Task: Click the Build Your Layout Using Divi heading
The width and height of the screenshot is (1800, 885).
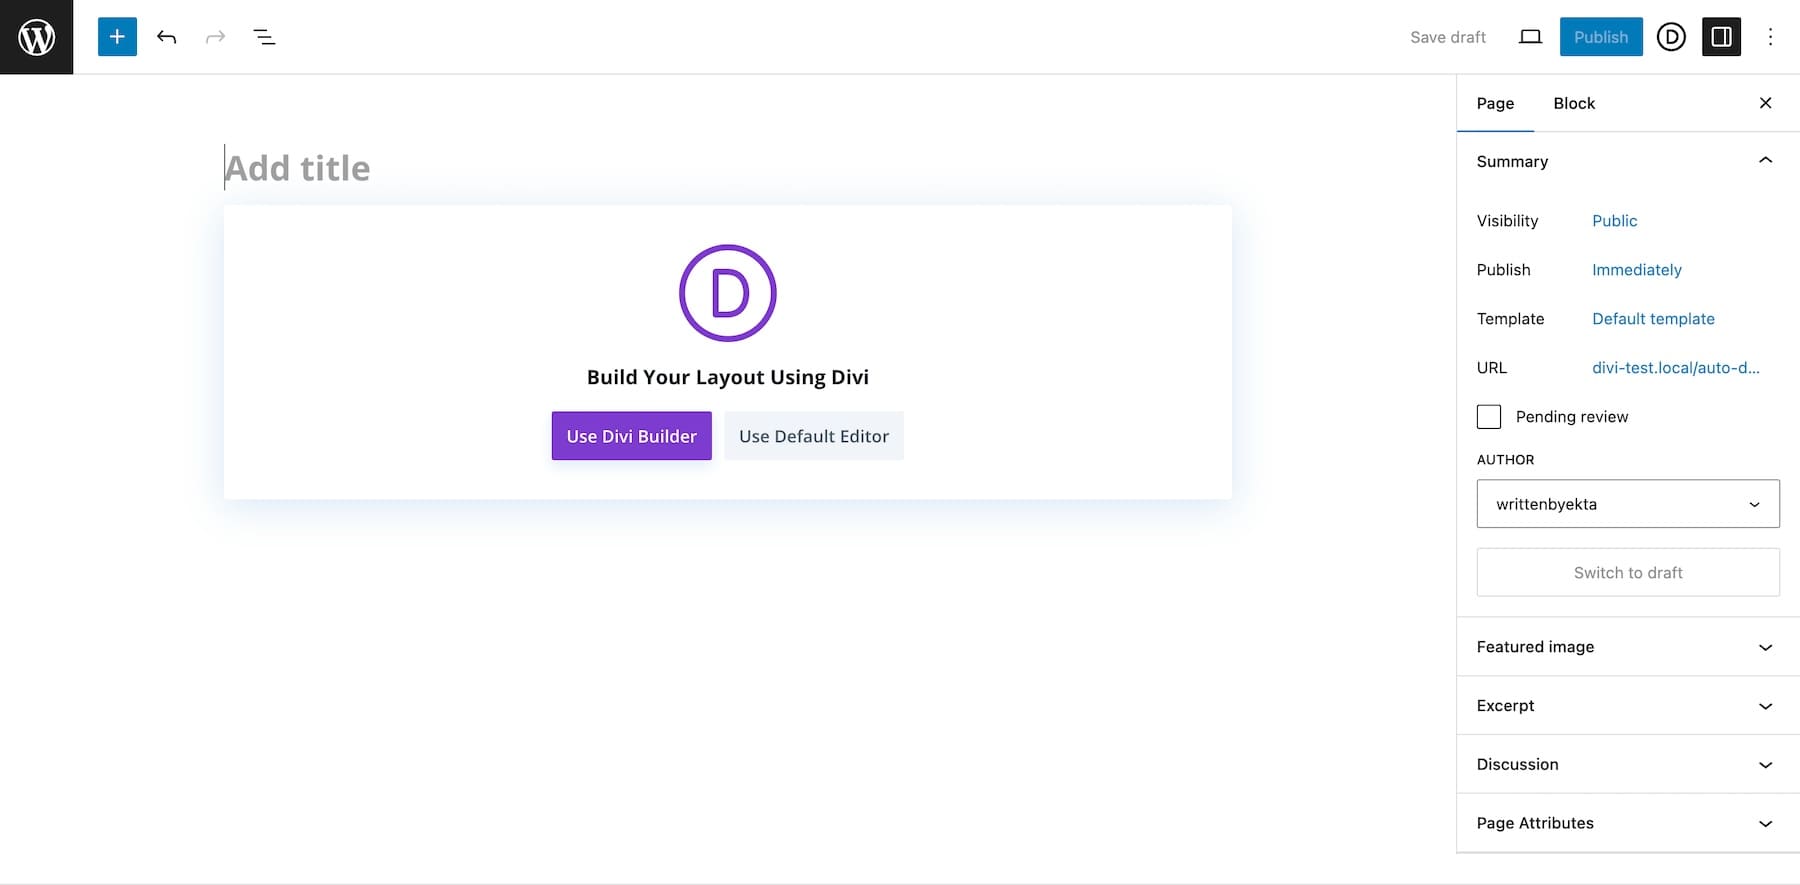Action: pyautogui.click(x=728, y=377)
